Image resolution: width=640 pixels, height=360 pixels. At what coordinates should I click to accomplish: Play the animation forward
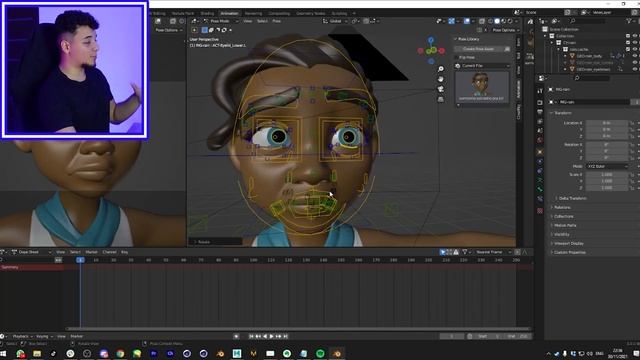click(x=271, y=336)
